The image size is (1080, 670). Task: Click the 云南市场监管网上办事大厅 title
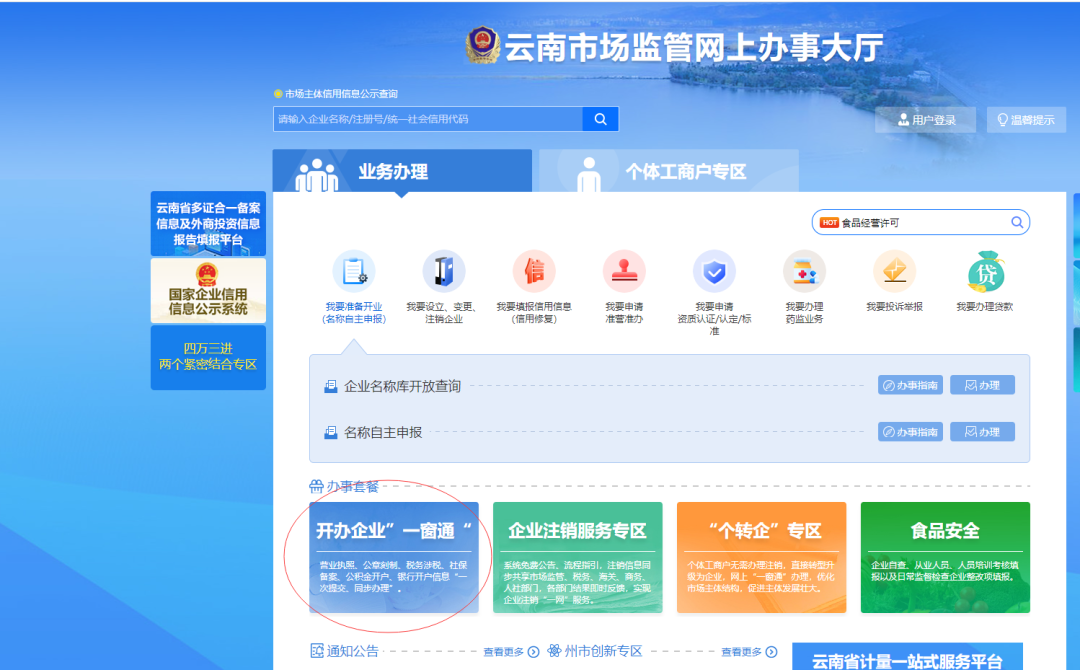[x=694, y=48]
